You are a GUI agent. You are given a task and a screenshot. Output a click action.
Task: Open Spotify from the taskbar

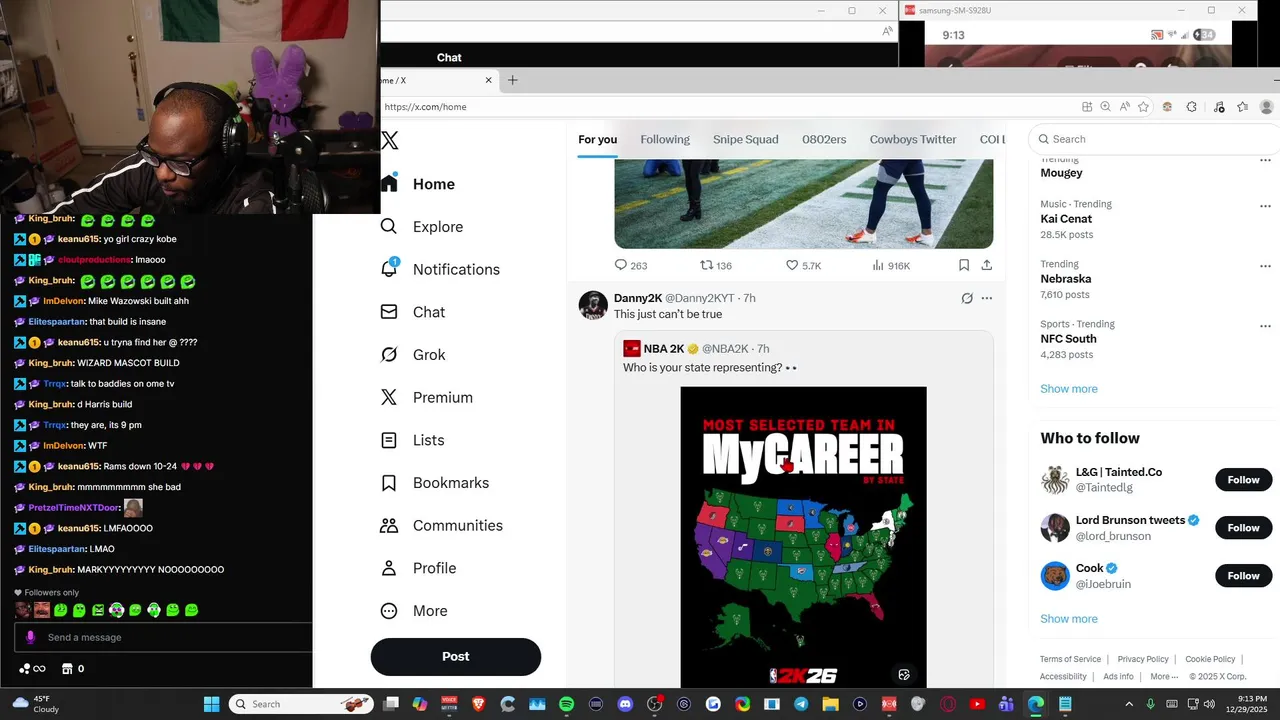click(567, 704)
